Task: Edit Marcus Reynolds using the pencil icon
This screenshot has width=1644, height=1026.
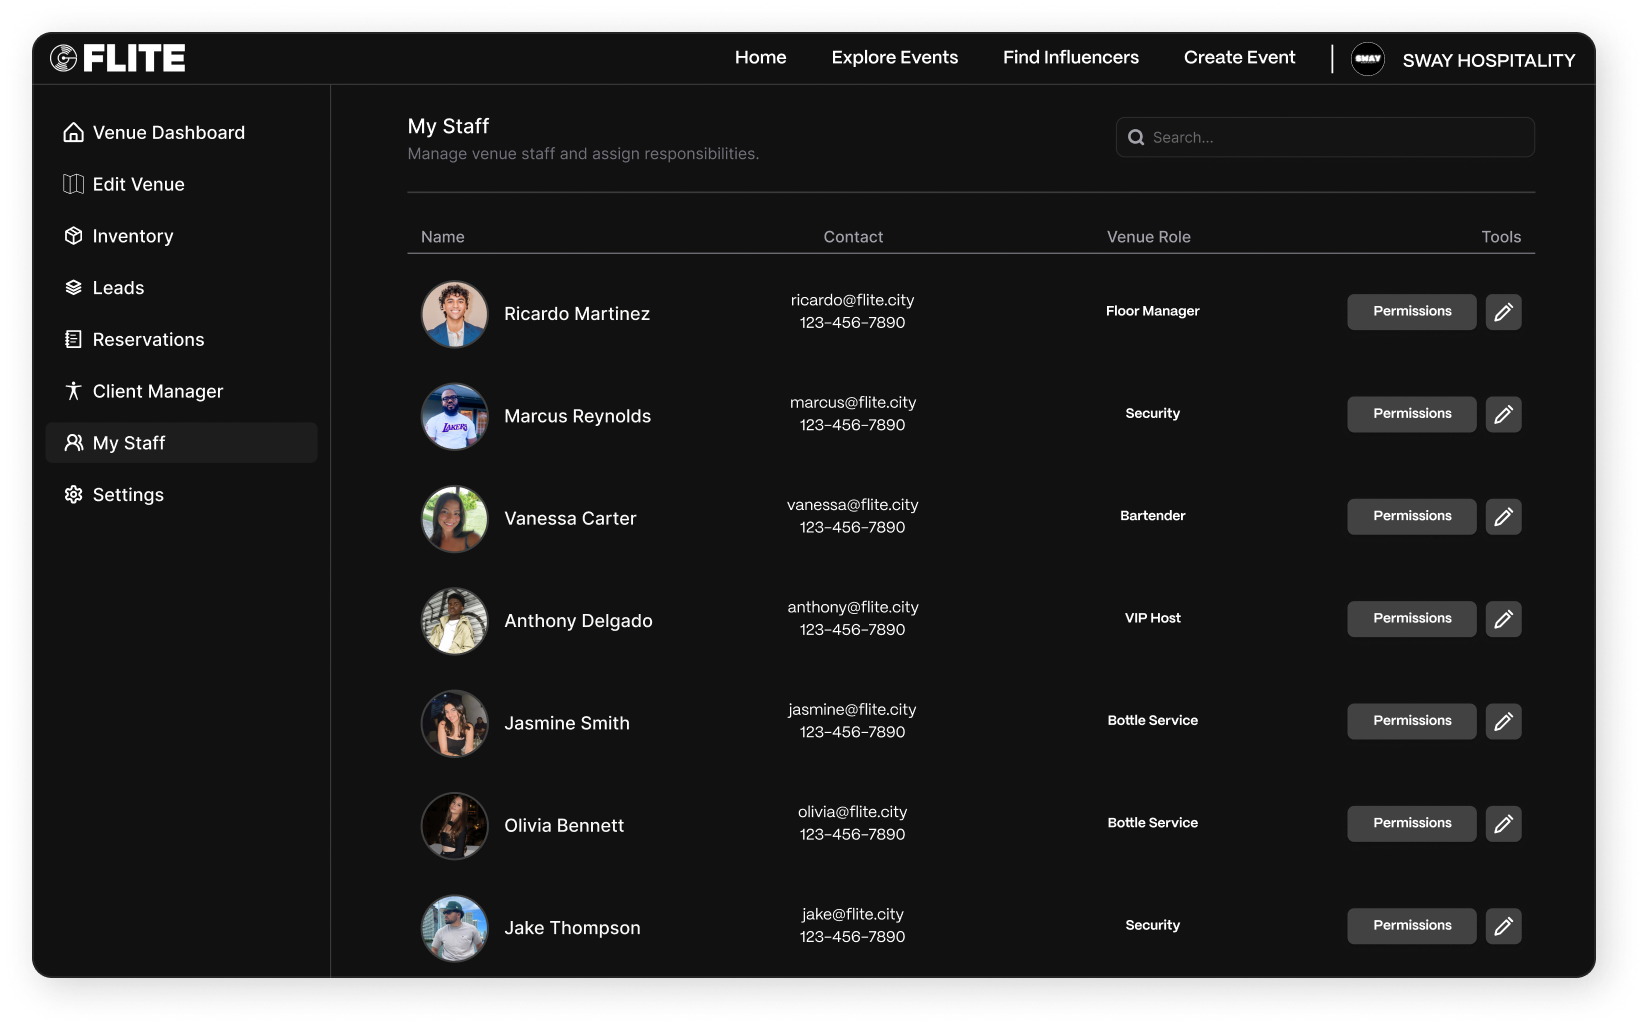Action: tap(1503, 414)
